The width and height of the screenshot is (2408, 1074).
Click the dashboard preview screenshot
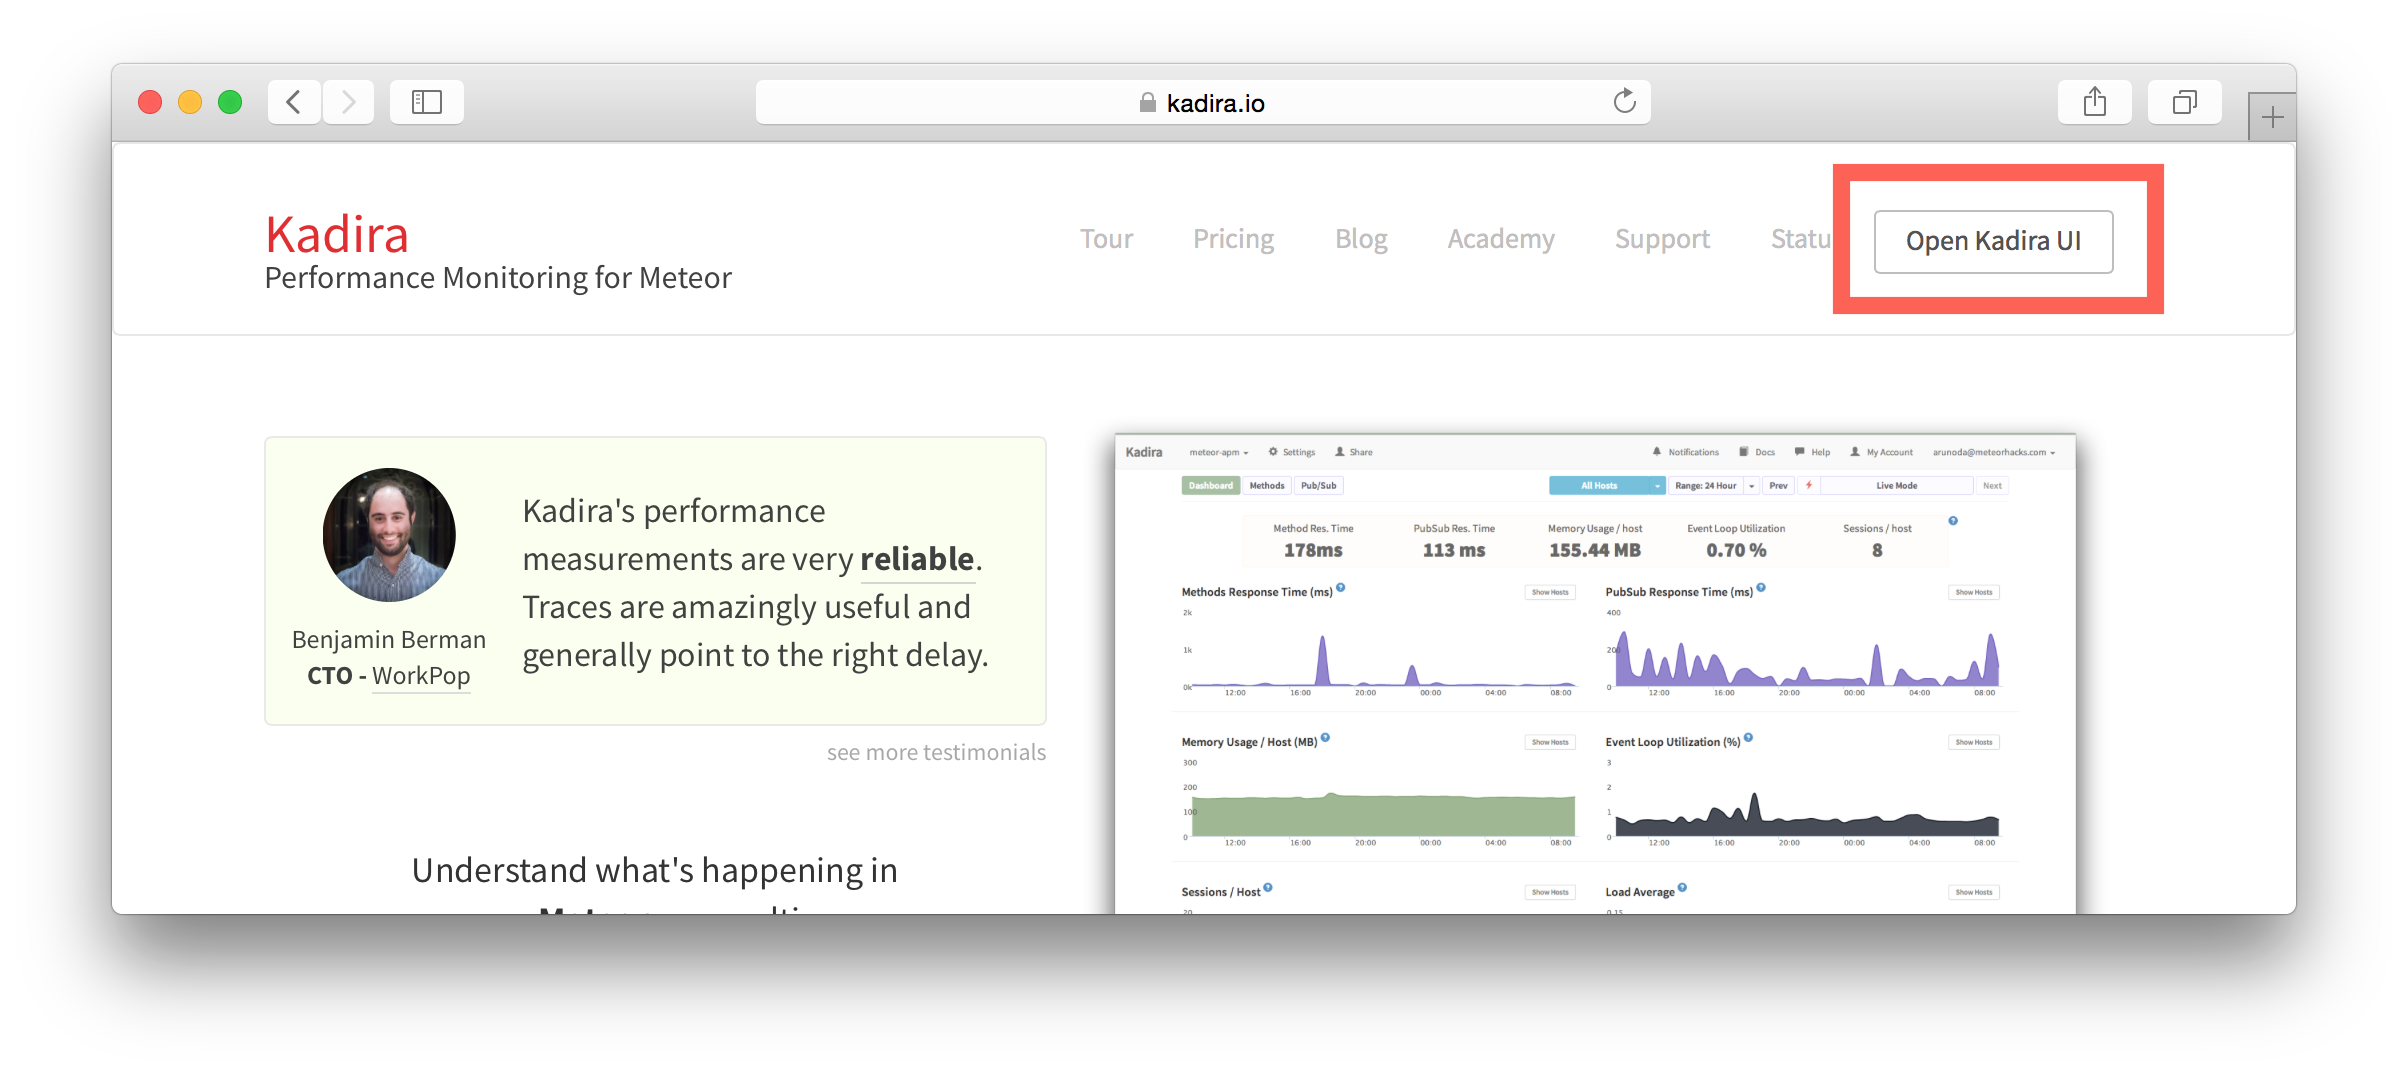click(1595, 674)
